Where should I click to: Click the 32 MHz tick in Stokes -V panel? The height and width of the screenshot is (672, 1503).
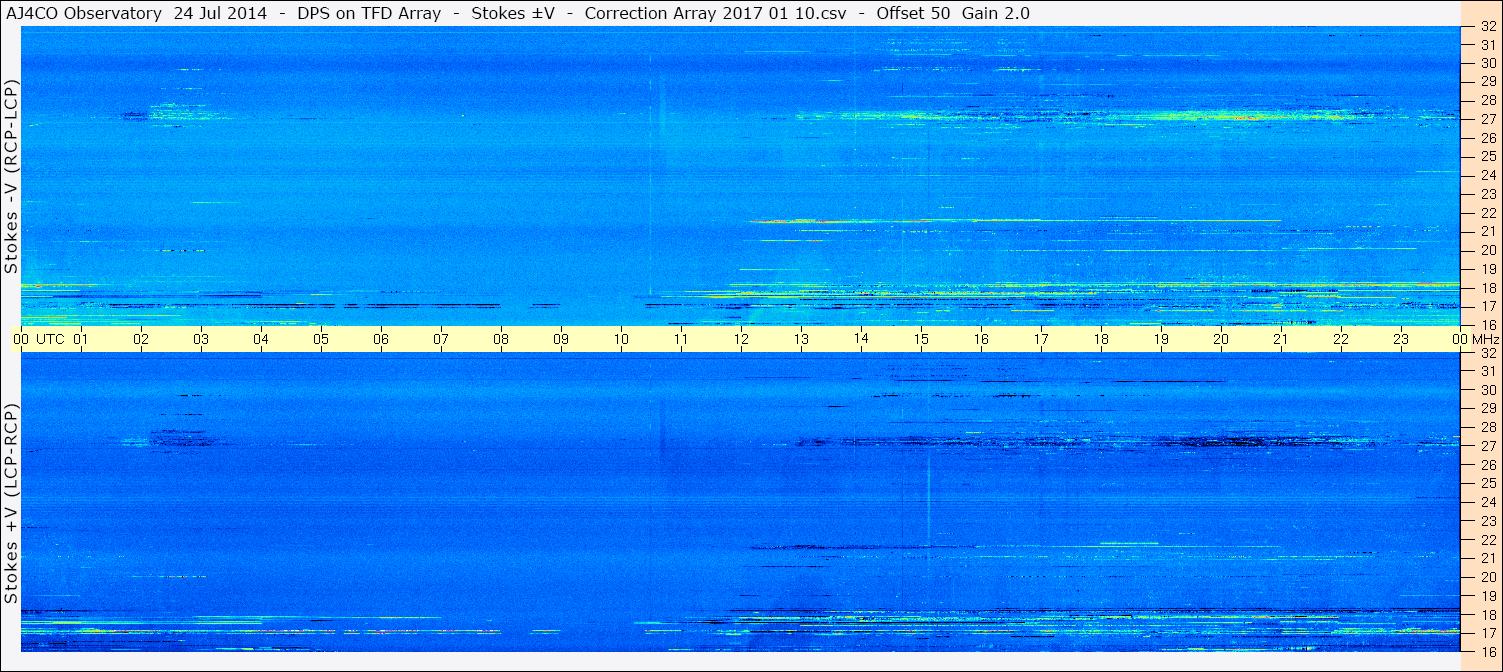click(x=1487, y=27)
